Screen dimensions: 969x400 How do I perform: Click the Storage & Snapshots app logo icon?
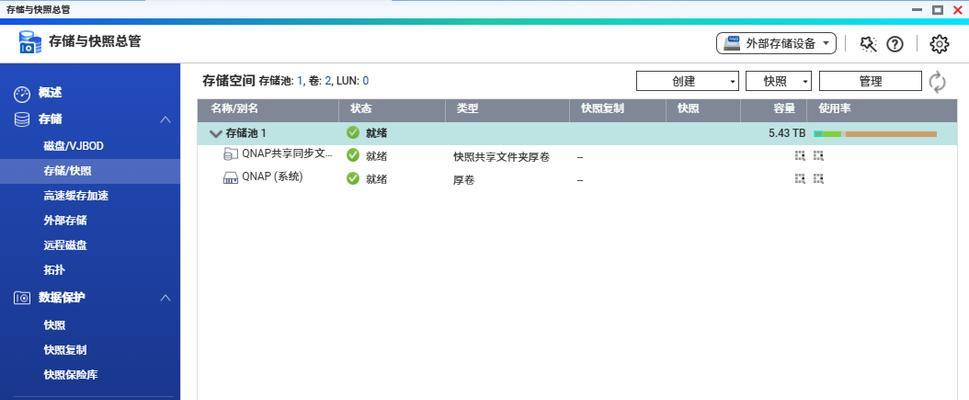click(x=30, y=42)
